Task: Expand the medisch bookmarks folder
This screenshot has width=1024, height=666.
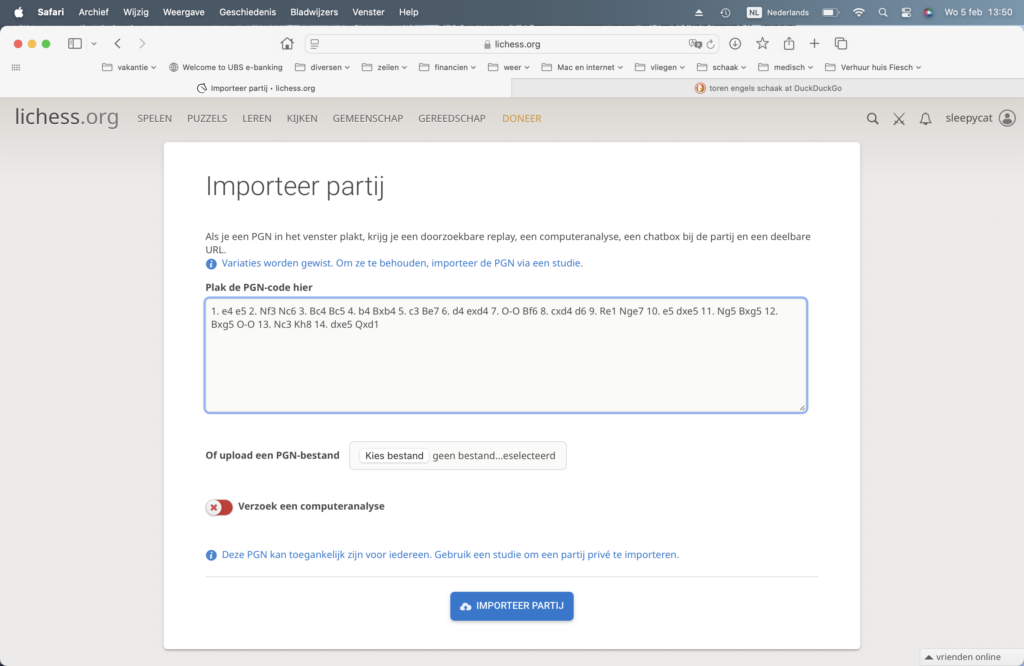Action: point(786,67)
